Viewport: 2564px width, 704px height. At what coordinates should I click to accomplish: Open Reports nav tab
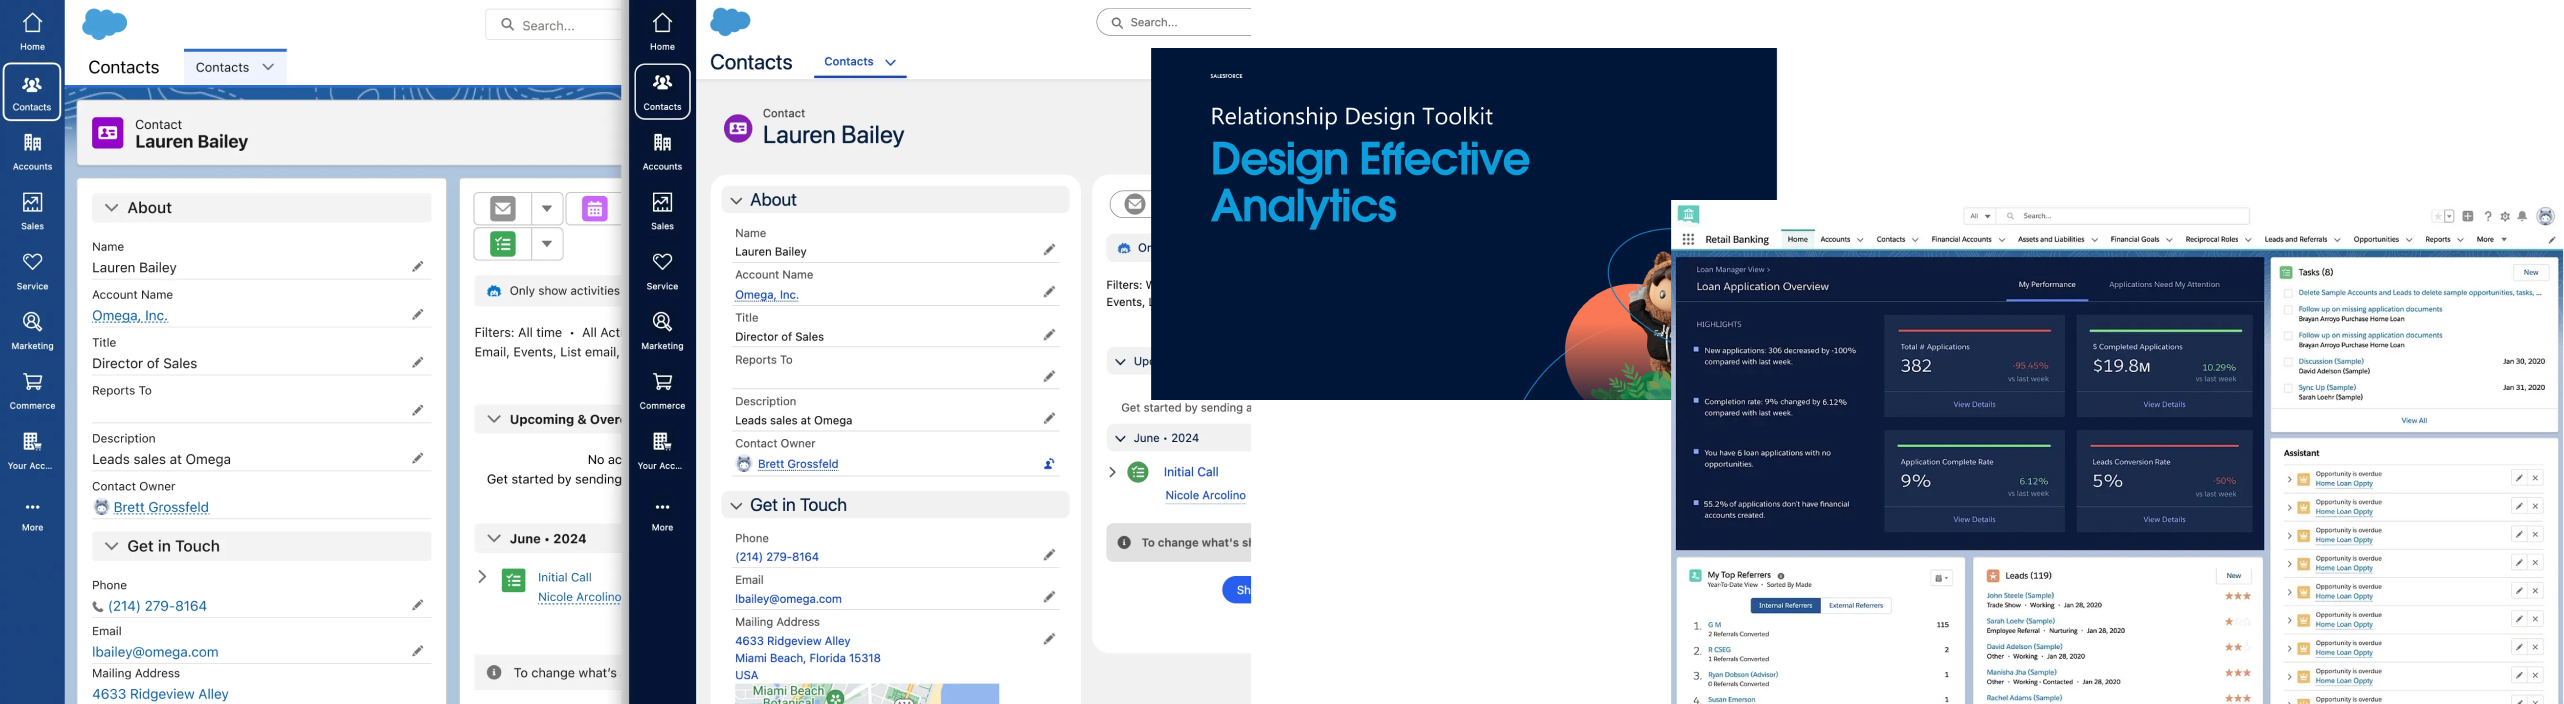[2438, 240]
